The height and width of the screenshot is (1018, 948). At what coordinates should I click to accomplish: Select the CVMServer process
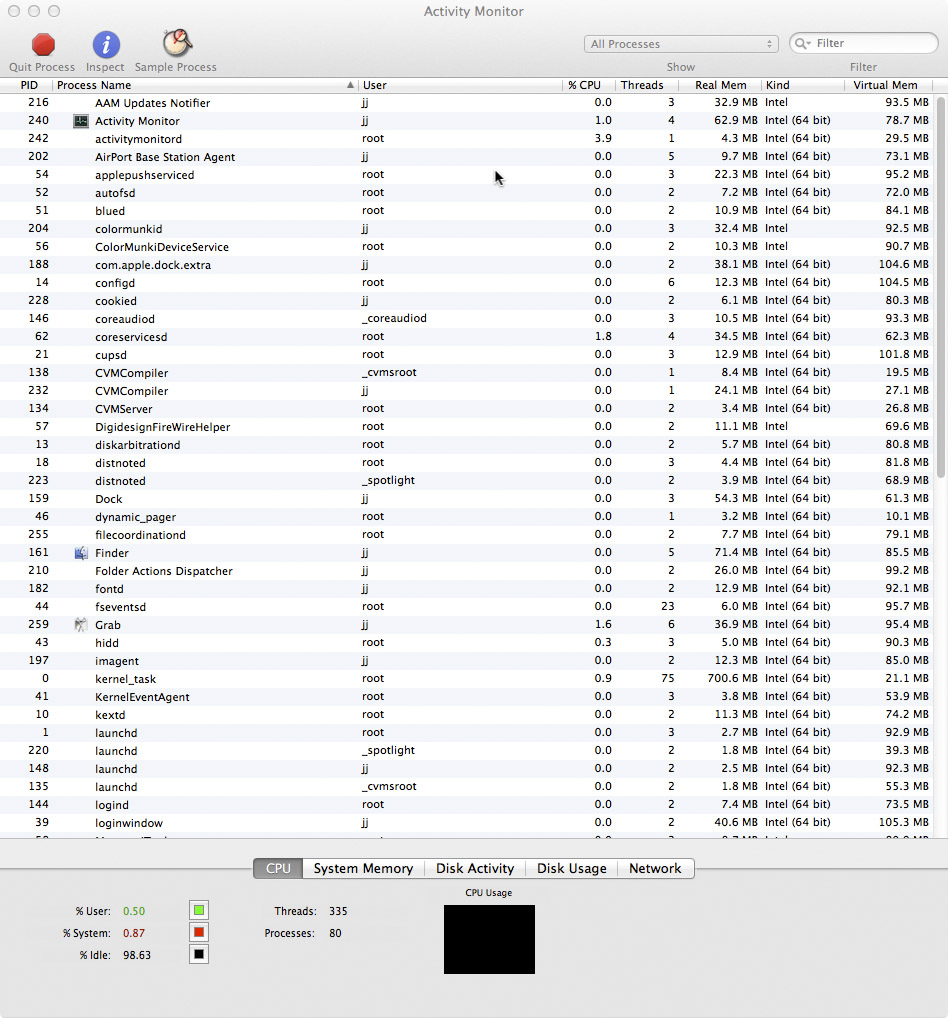468,408
